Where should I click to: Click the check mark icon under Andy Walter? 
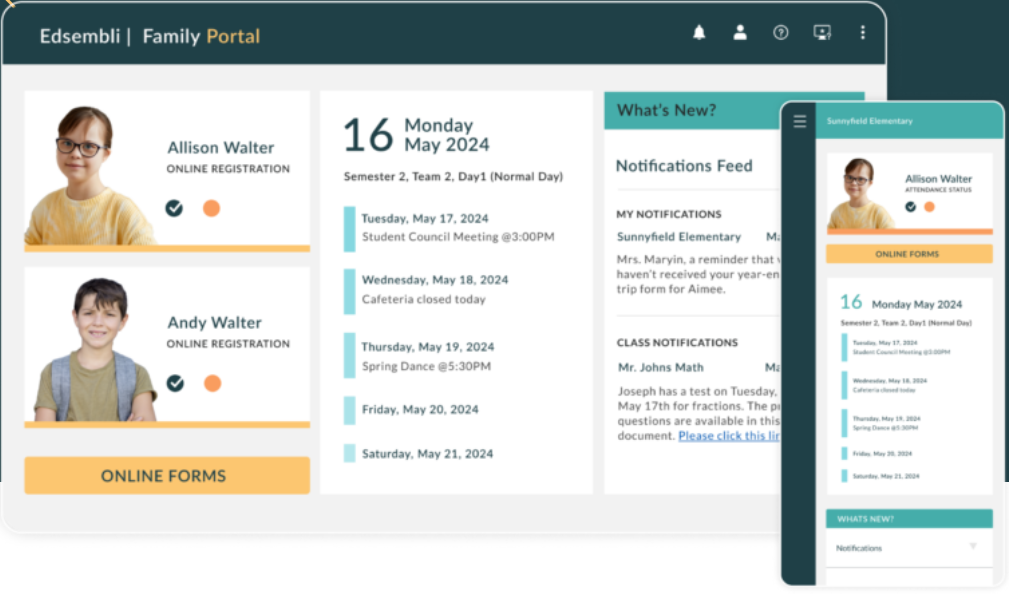[x=175, y=383]
